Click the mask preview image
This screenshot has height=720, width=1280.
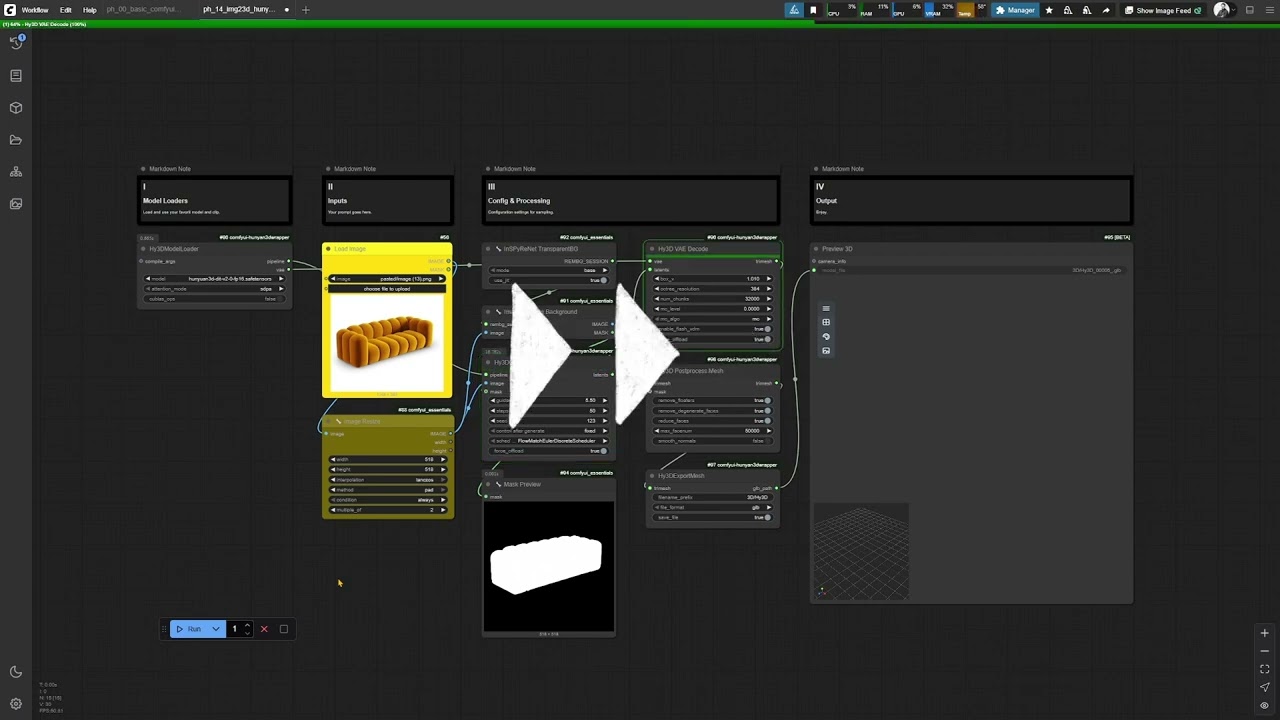point(549,566)
